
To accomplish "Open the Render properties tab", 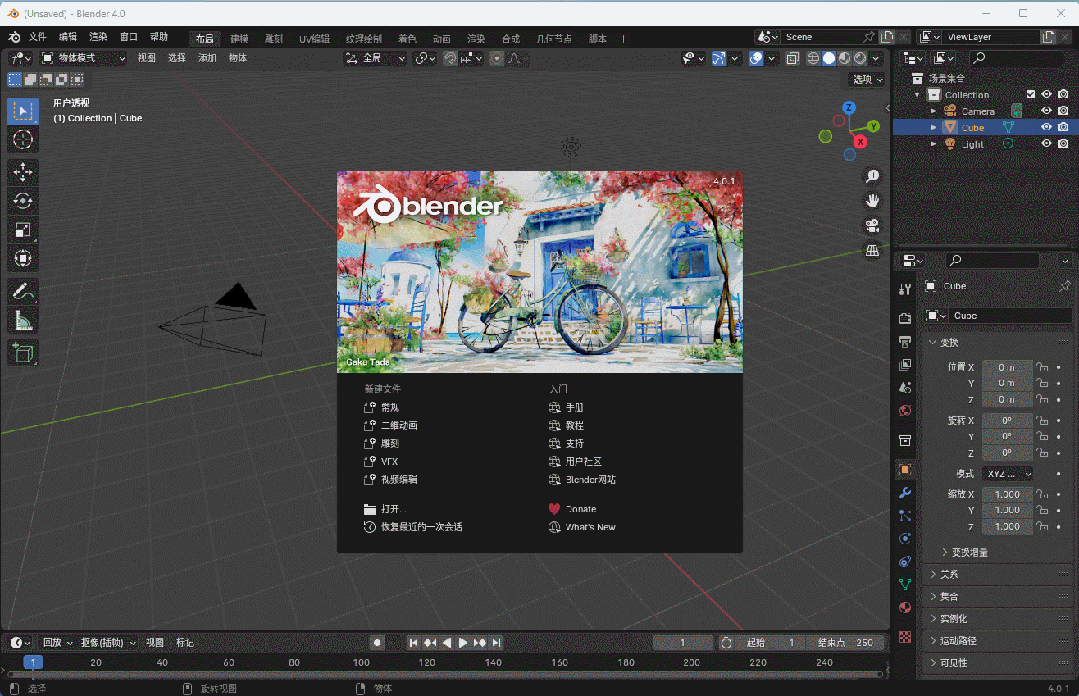I will pos(905,318).
